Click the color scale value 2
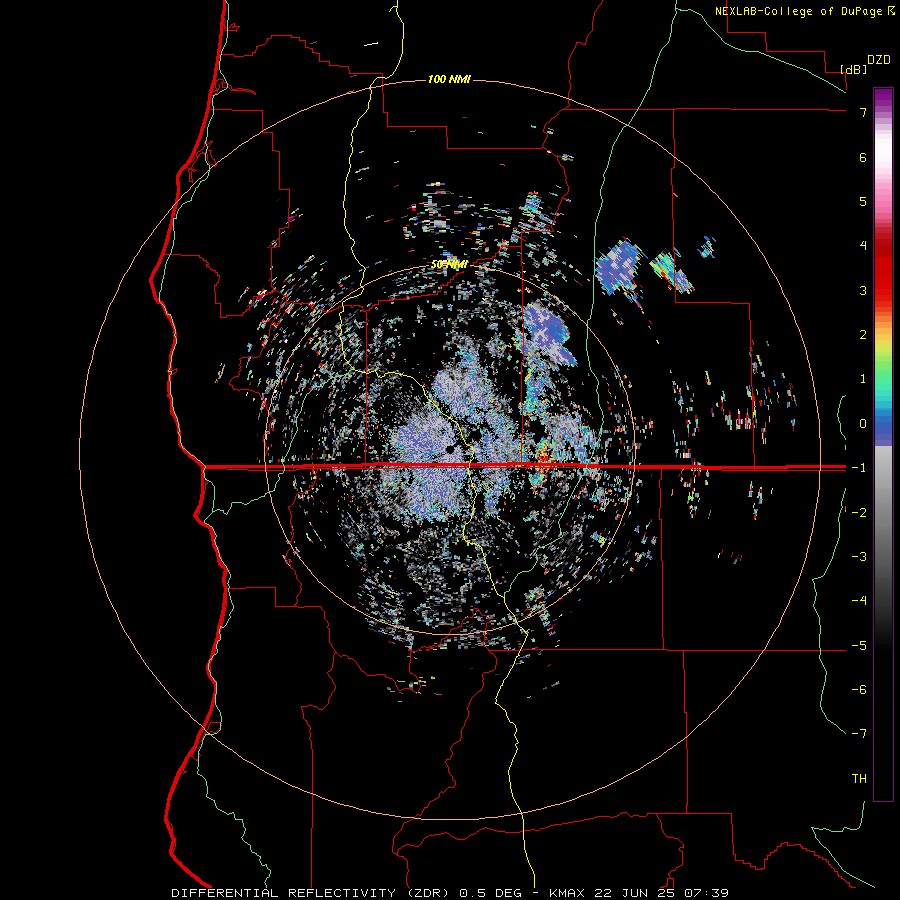 (x=863, y=335)
